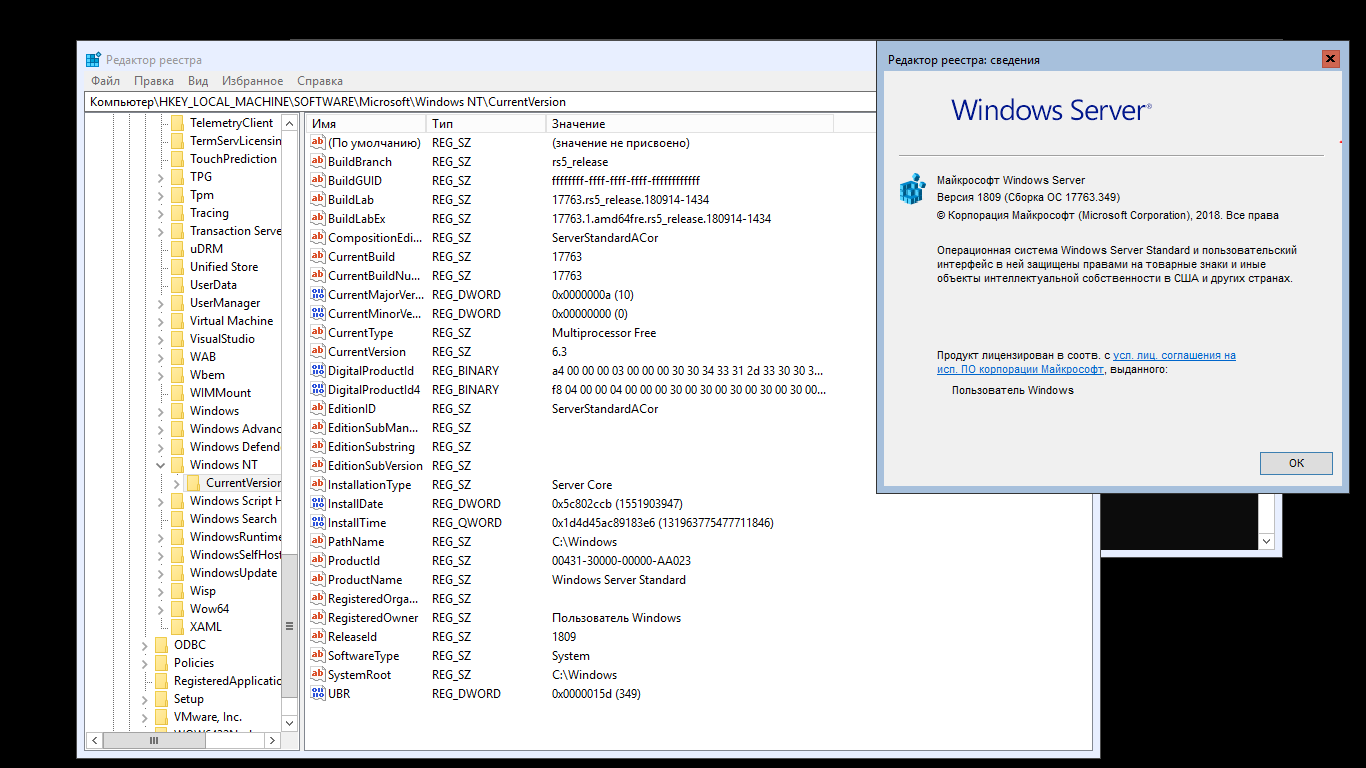
Task: Select the CurrentBuild value name
Action: pos(361,257)
